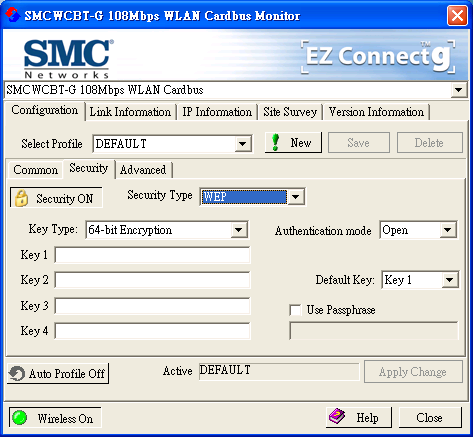Open the Authentication mode dropdown
Viewport: 473px width, 437px height.
(x=448, y=230)
